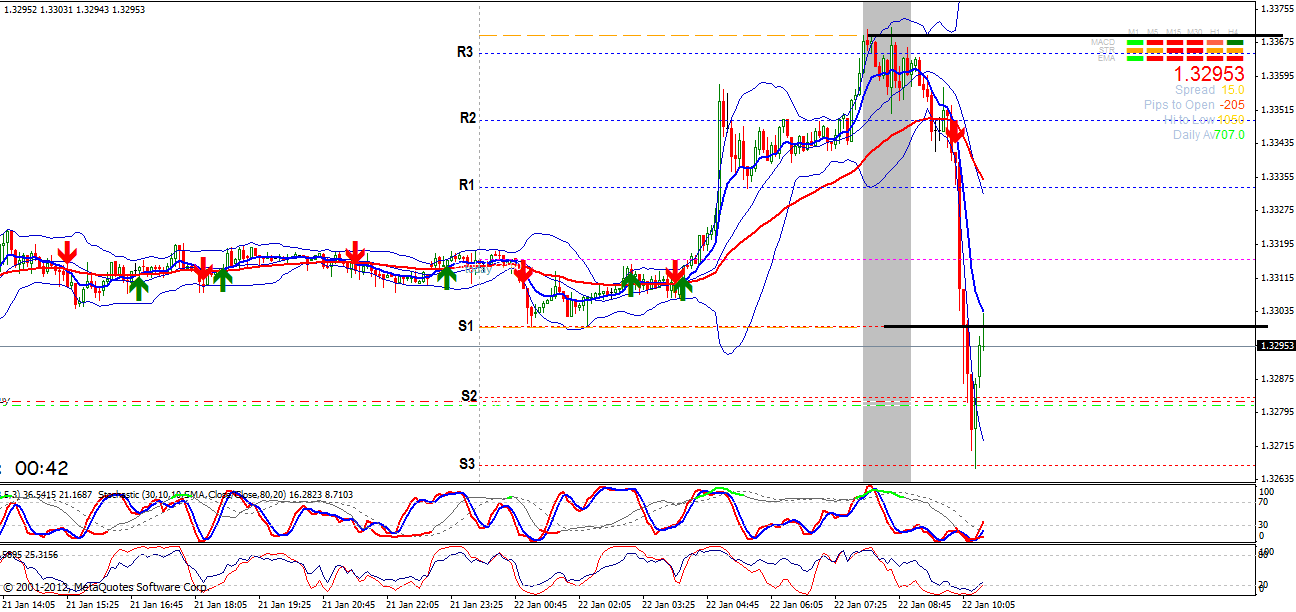This screenshot has height=612, width=1296.
Task: Click the MACD H4 dark green box
Action: pos(1235,43)
